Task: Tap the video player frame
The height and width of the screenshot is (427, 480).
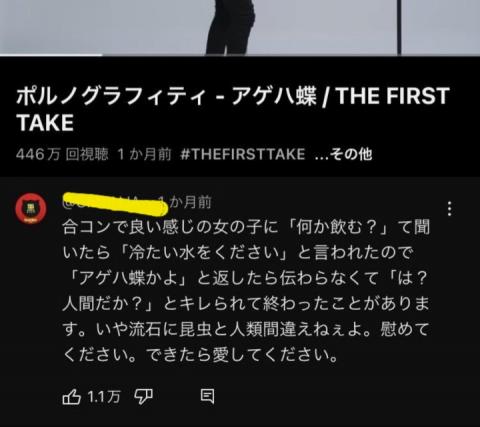Action: [240, 27]
